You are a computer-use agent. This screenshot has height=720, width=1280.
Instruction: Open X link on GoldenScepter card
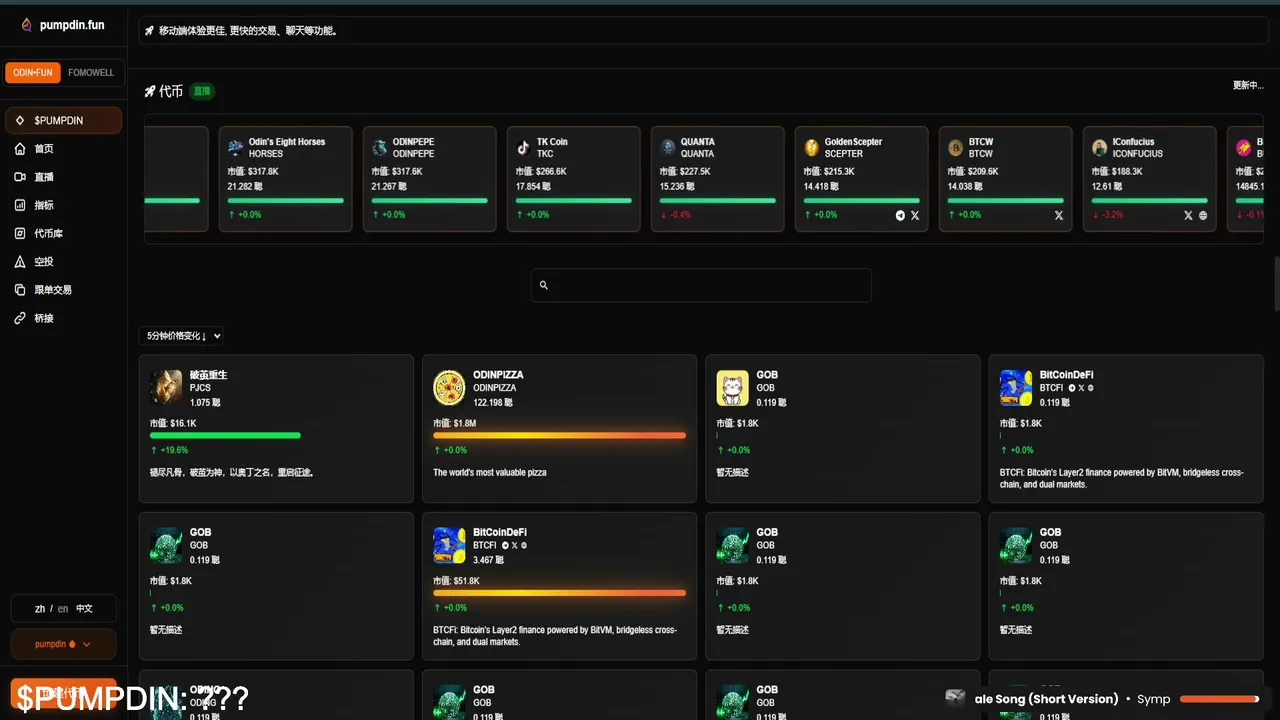pyautogui.click(x=915, y=215)
